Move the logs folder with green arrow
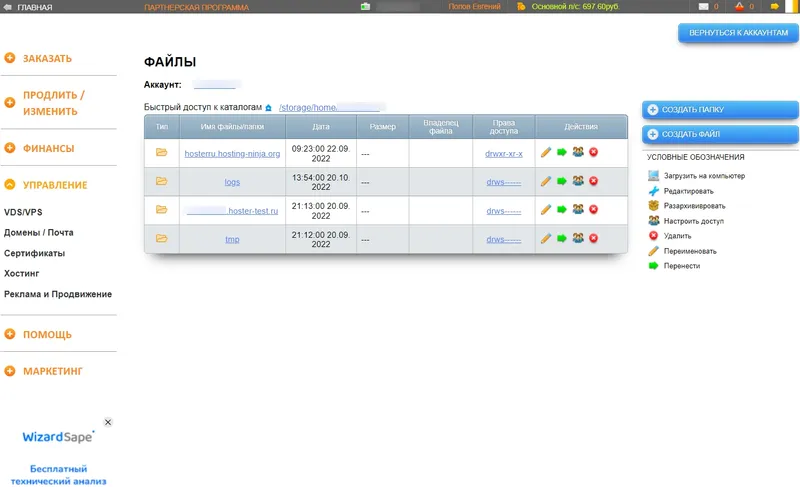 562,181
